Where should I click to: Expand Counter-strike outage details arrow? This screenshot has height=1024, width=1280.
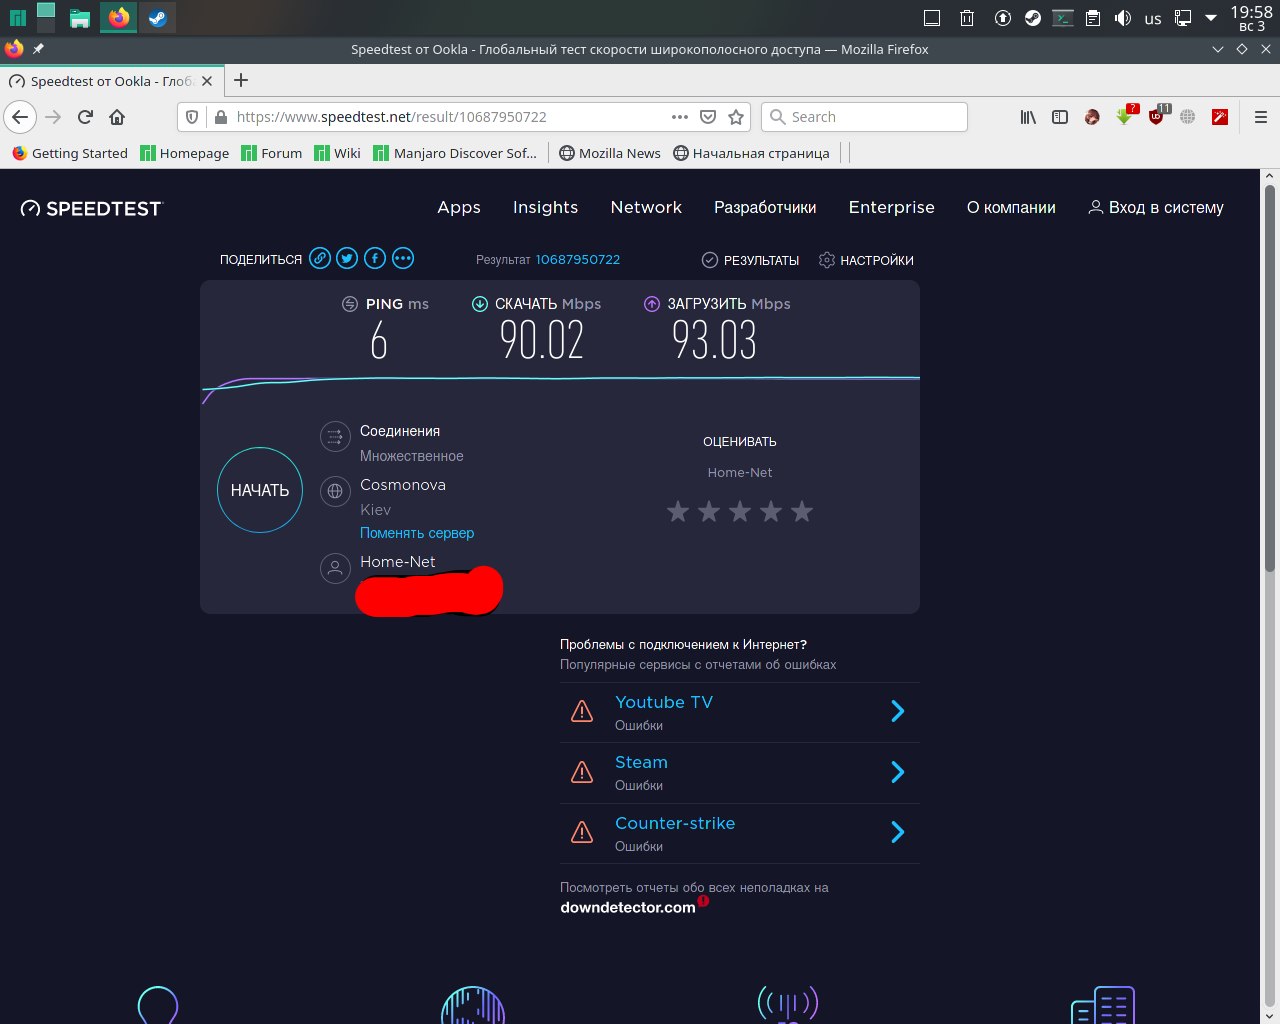[x=897, y=832]
